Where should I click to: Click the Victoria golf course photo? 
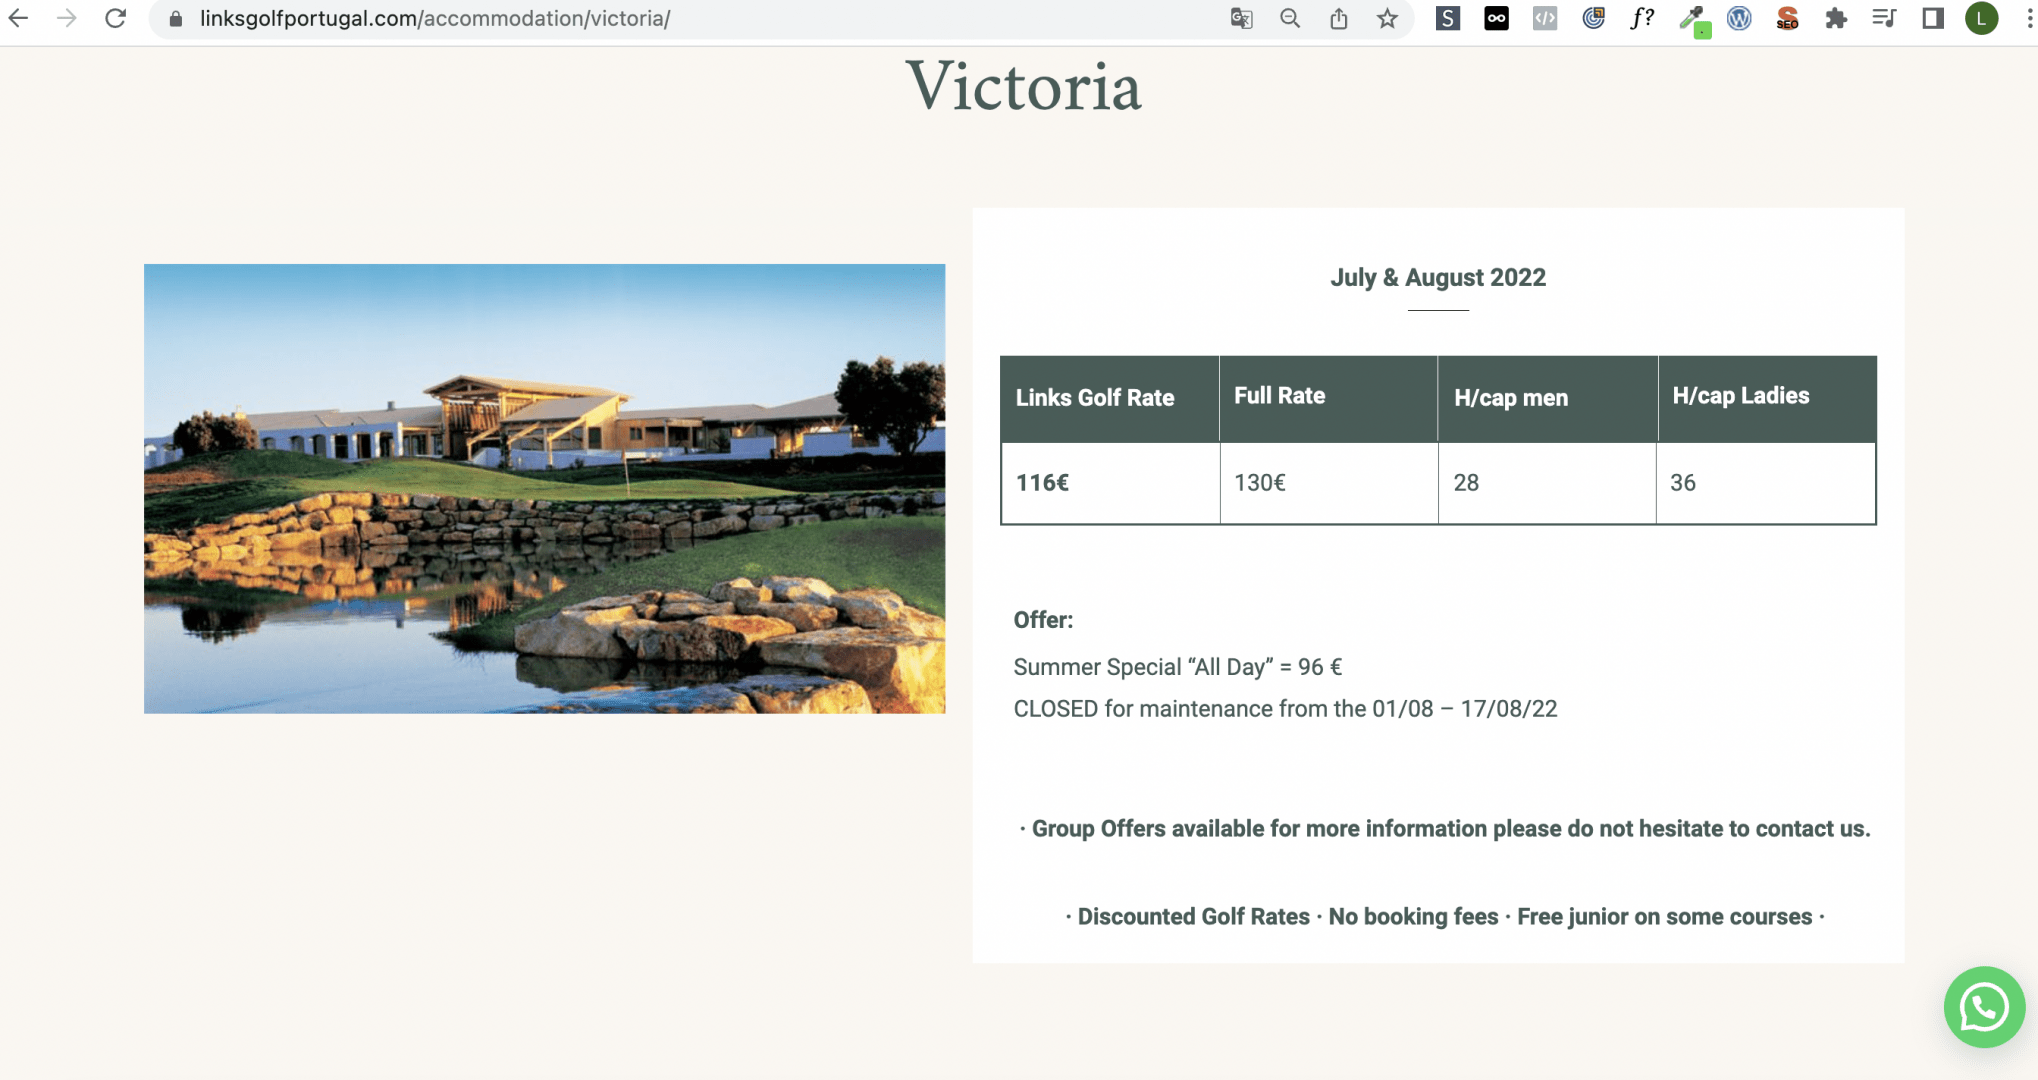544,488
